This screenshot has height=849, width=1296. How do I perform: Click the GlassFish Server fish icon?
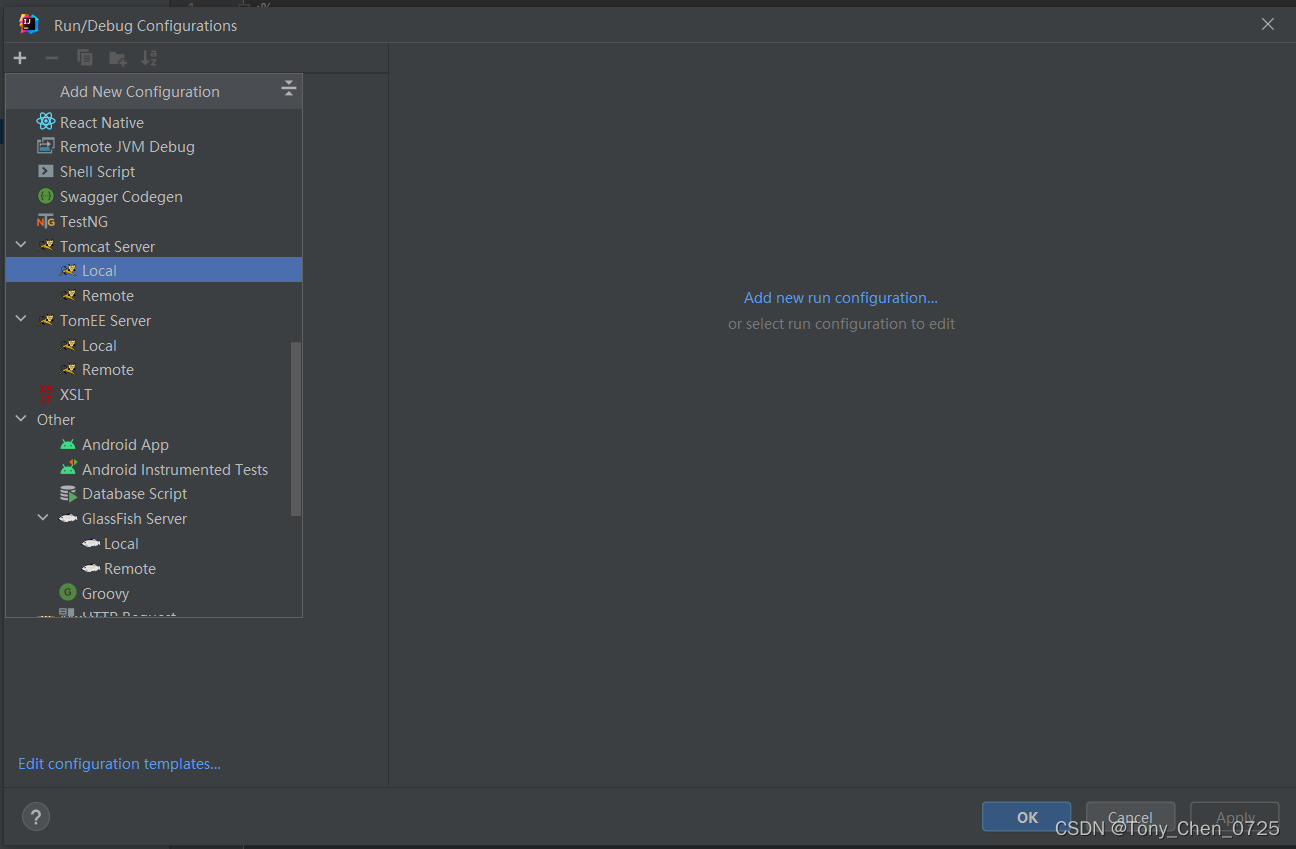pyautogui.click(x=68, y=518)
